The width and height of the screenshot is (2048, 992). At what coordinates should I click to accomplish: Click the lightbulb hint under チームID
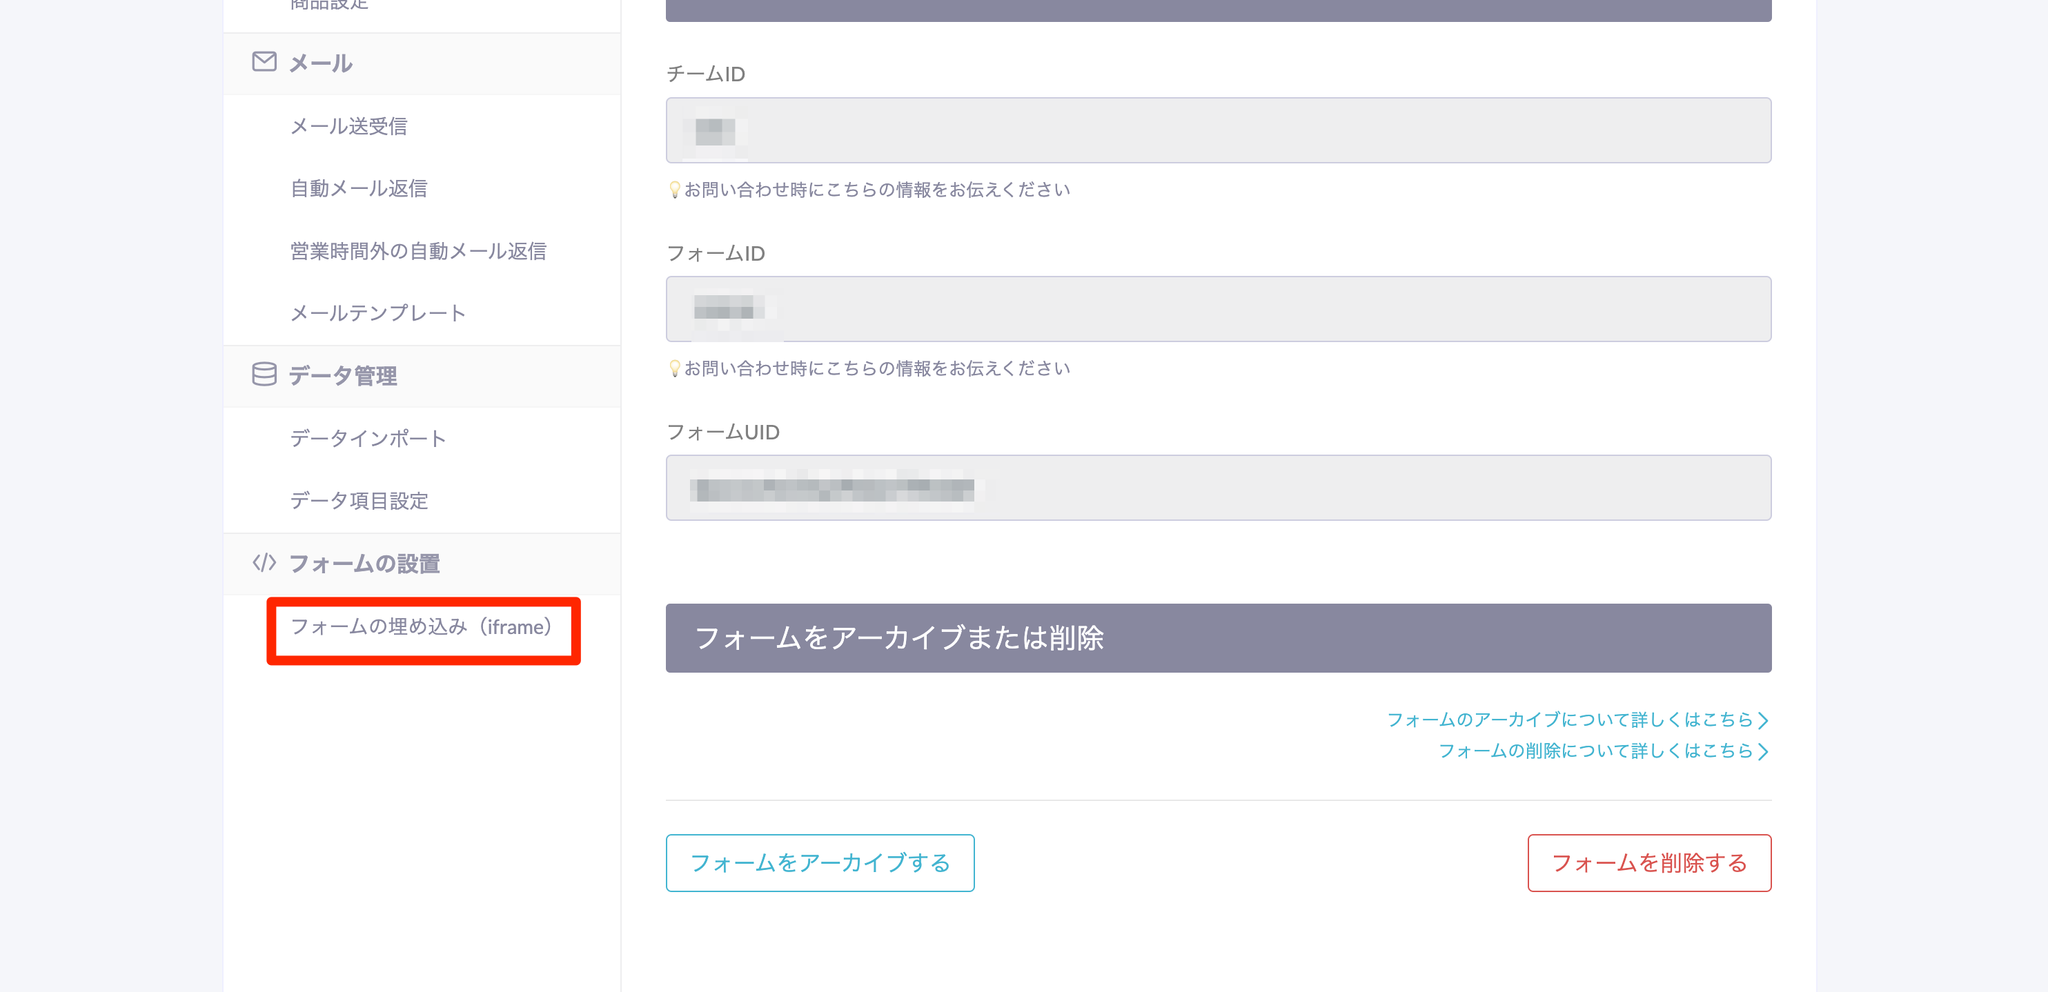coord(674,190)
